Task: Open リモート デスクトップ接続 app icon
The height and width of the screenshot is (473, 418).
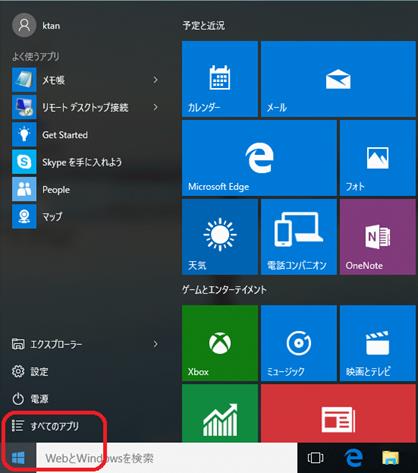Action: coord(24,107)
